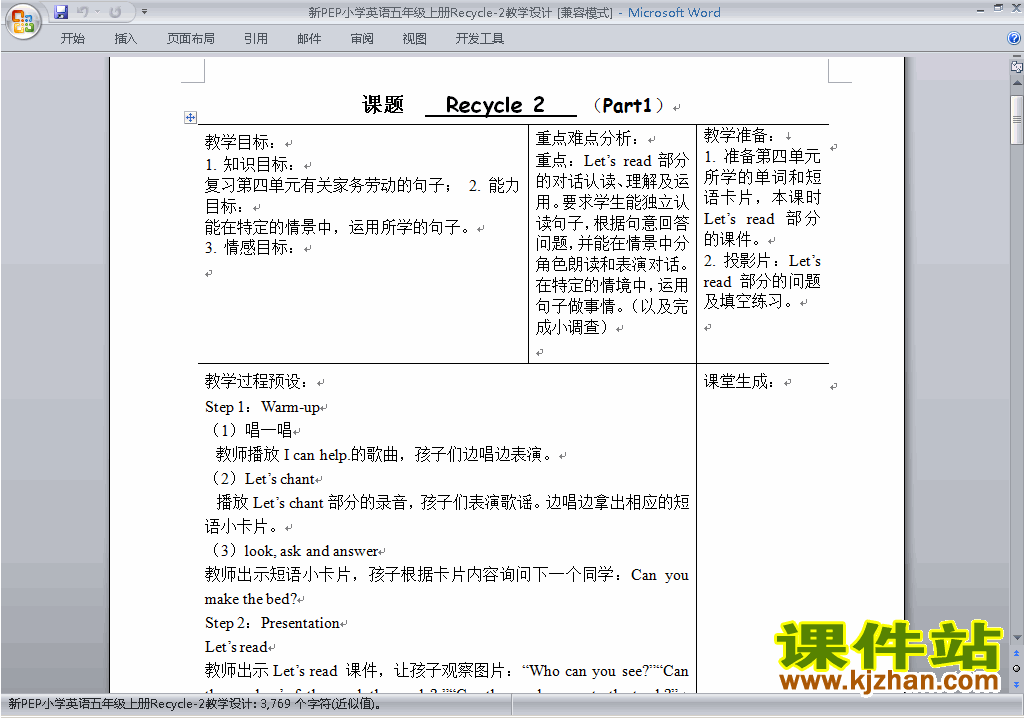Viewport: 1024px width, 718px height.
Task: Open the 开发工具 ribbon tab
Action: (x=479, y=39)
